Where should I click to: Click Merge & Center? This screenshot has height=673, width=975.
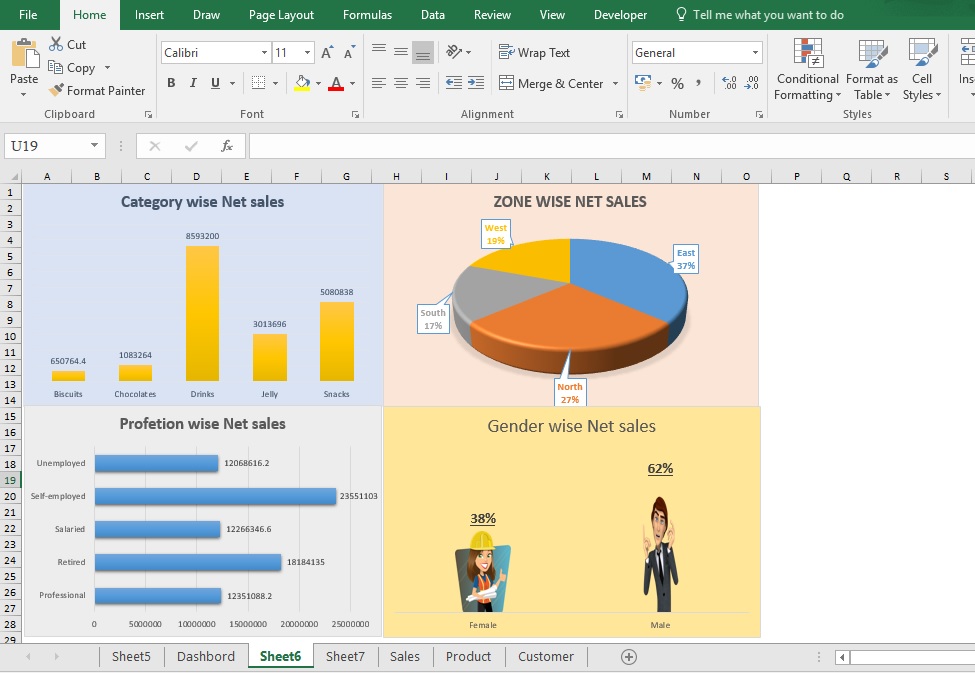click(x=551, y=83)
